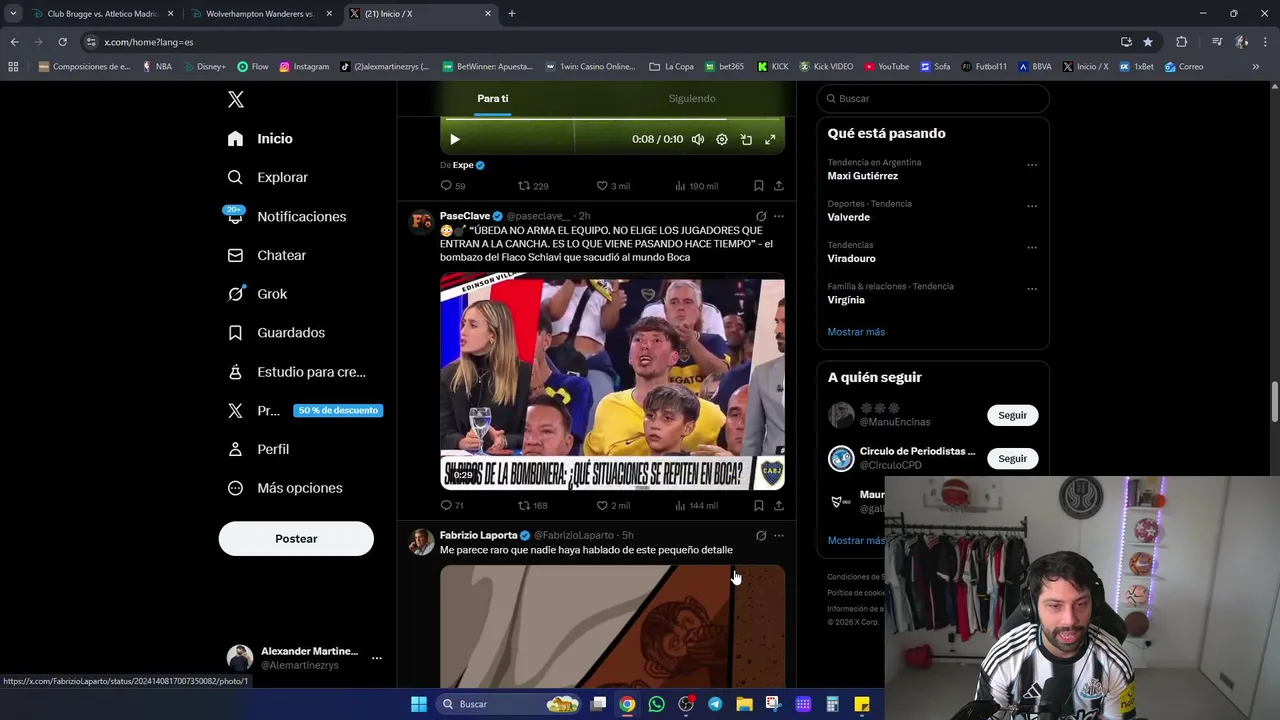Open options for Virginia trend

click(x=1032, y=289)
